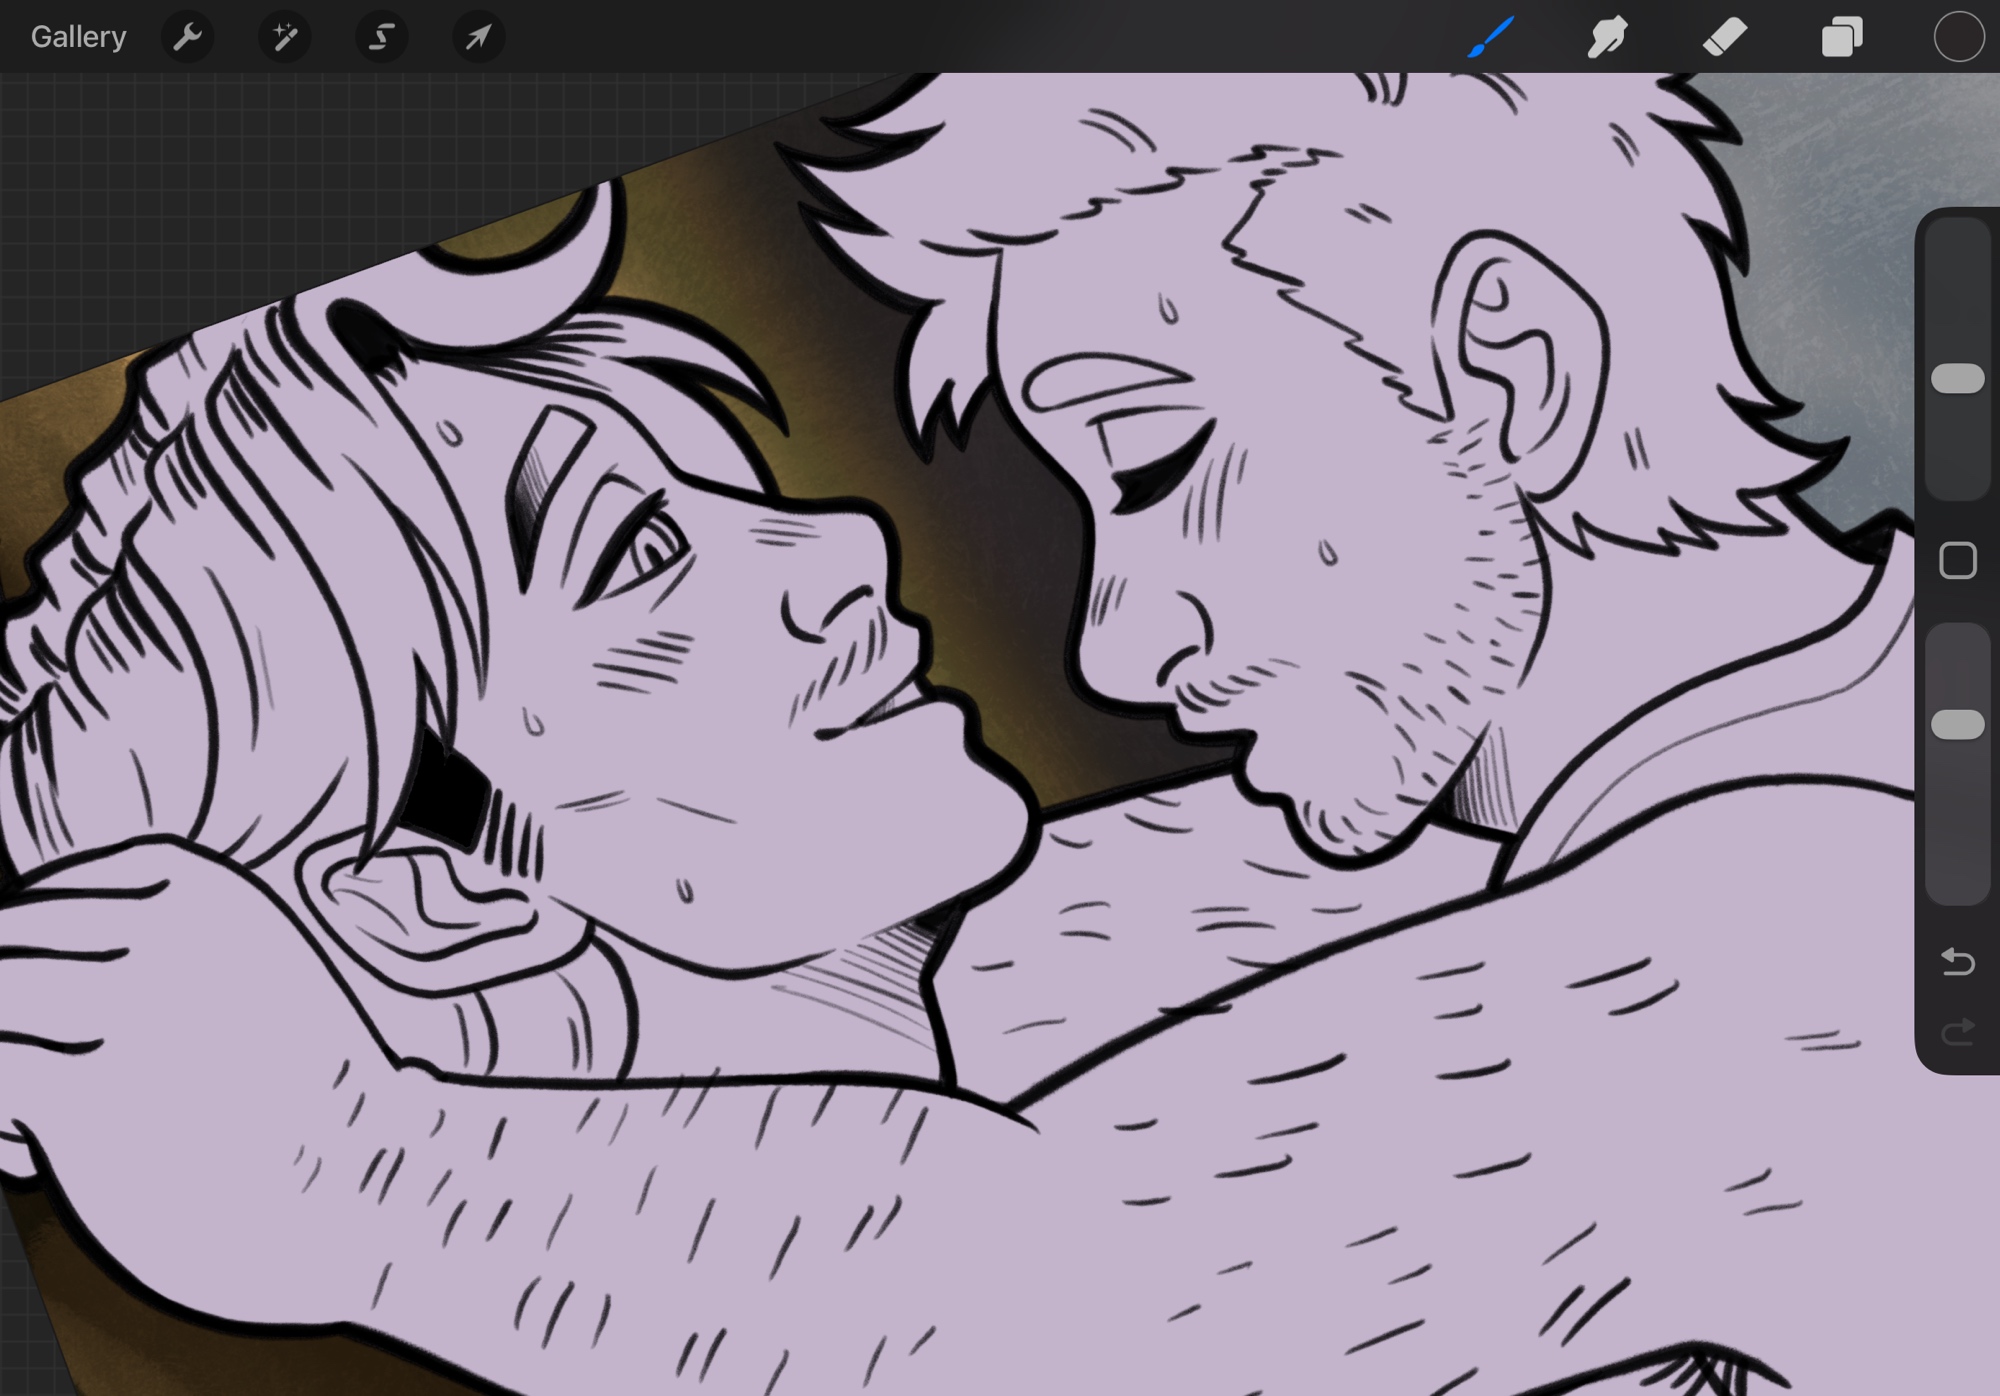Activate the Transform arrow tool
The width and height of the screenshot is (2000, 1396).
pyautogui.click(x=478, y=37)
